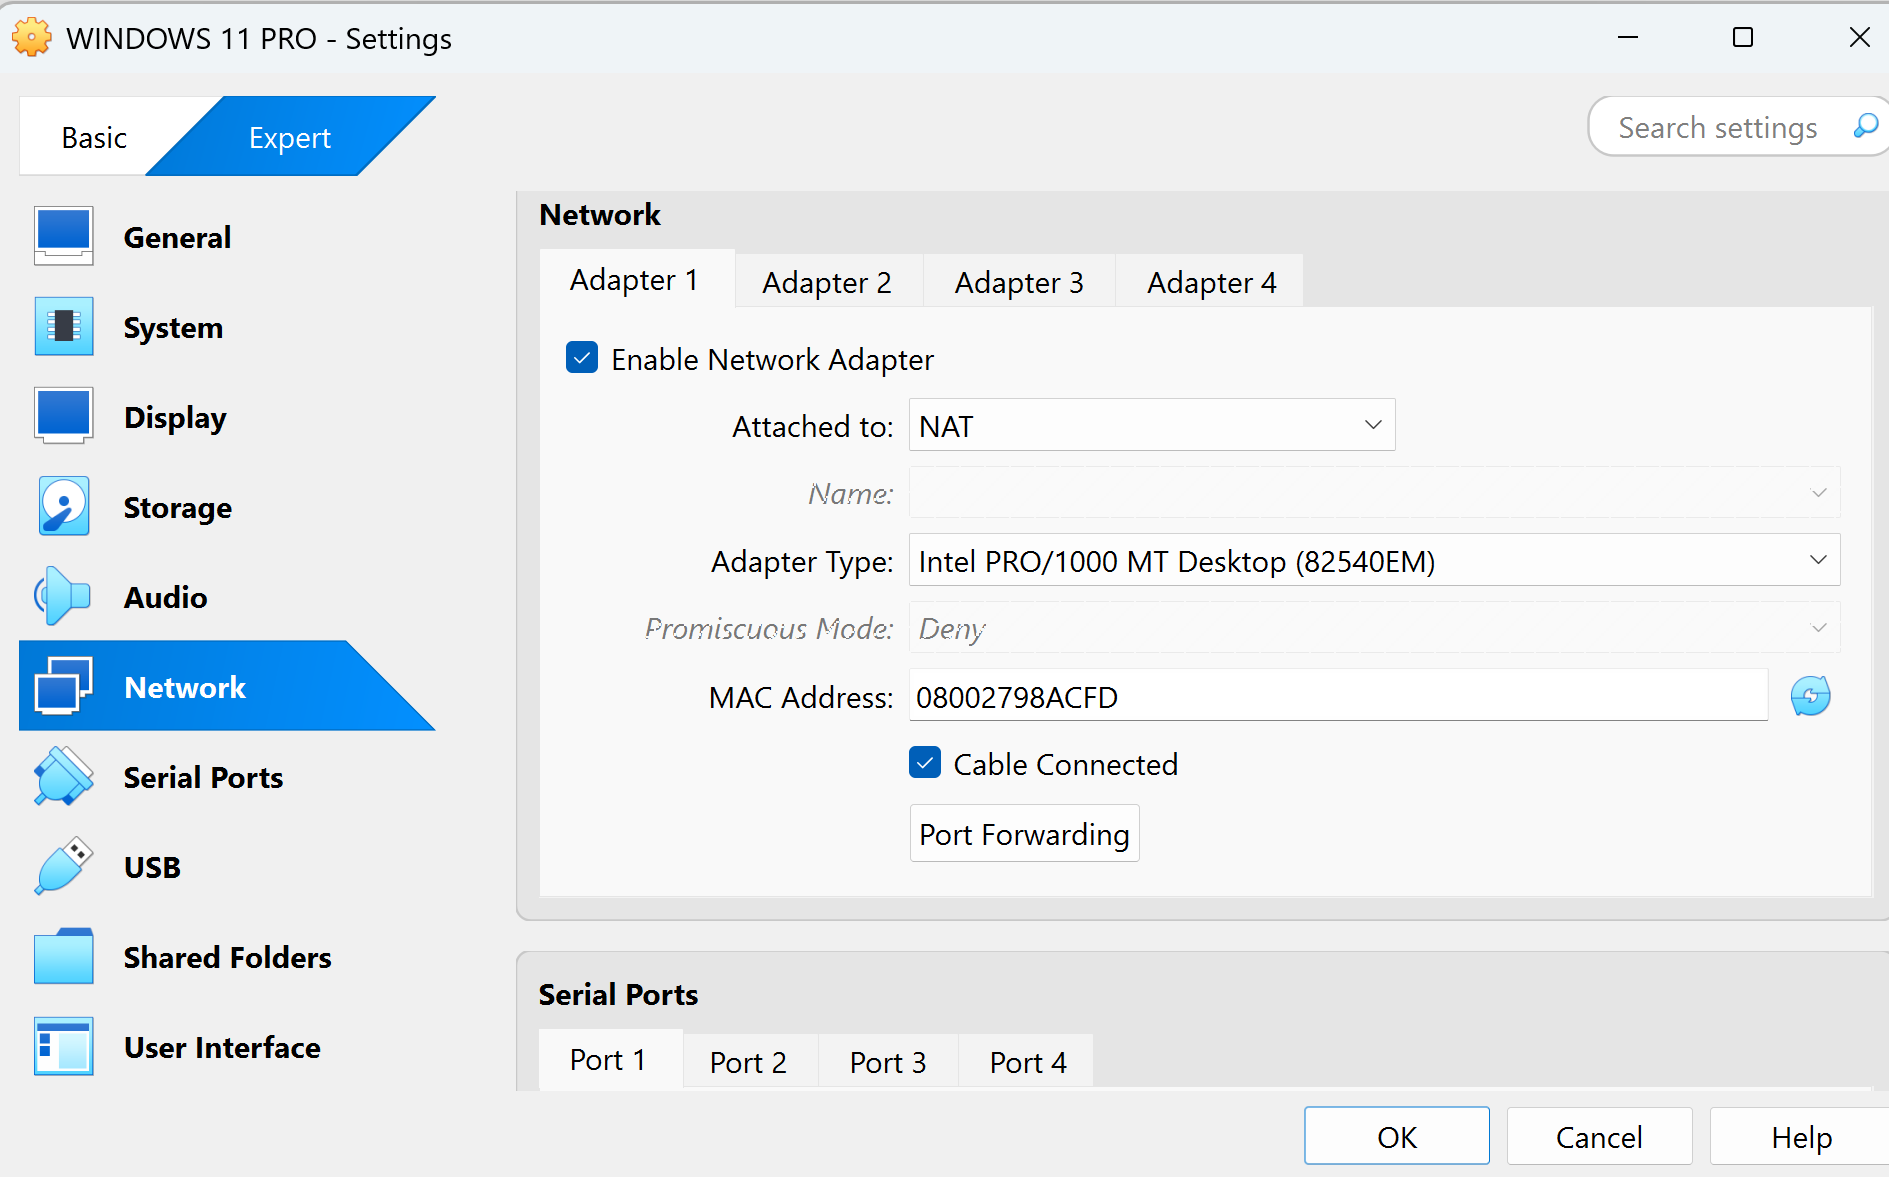The width and height of the screenshot is (1889, 1177).
Task: Switch to serial Port 2 tab
Action: [x=749, y=1062]
